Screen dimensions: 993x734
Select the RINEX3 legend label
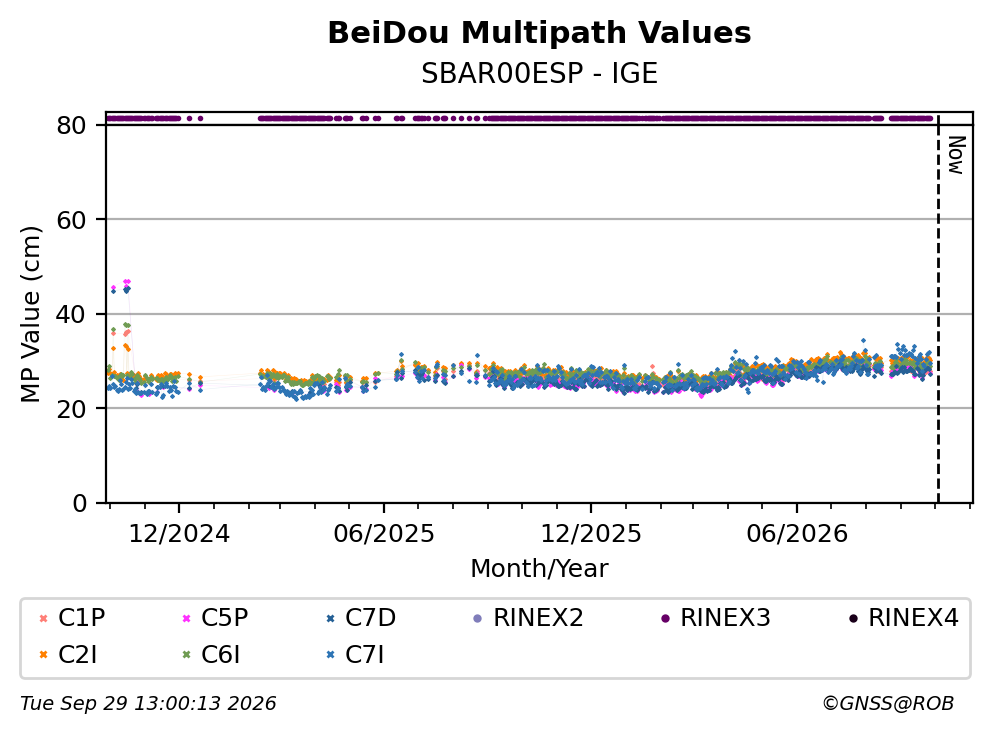point(725,617)
